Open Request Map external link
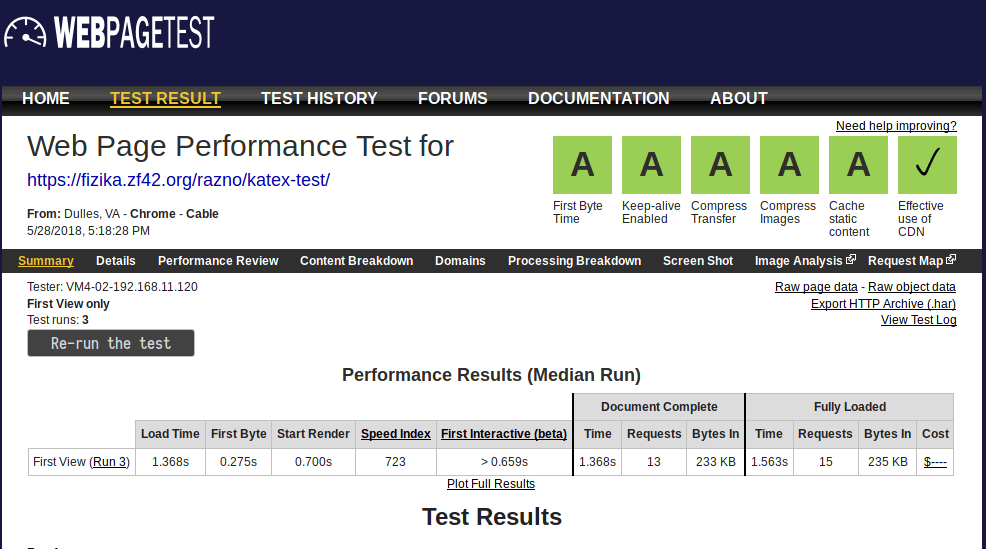Viewport: 986px width, 549px height. click(912, 261)
